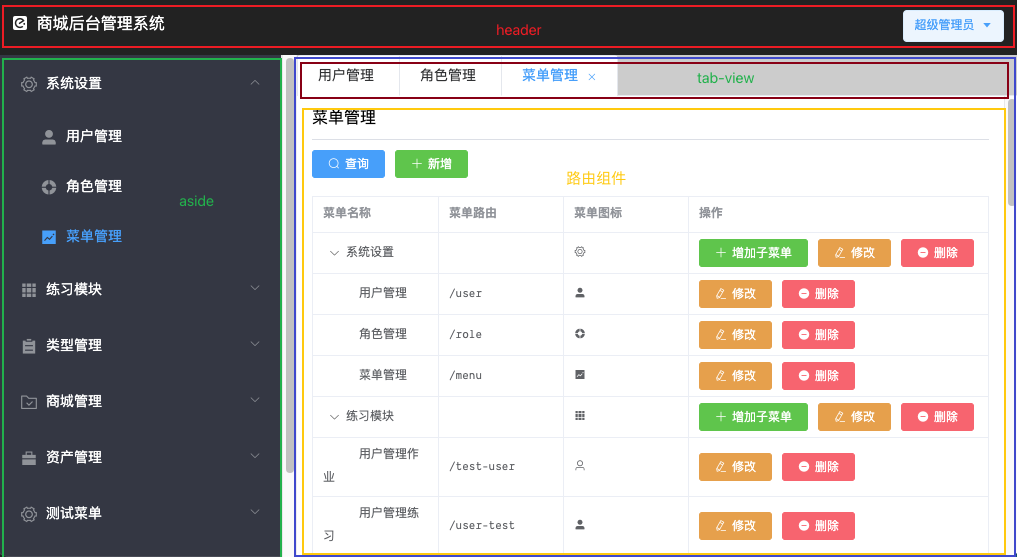Viewport: 1017px width, 557px height.
Task: Click the blue 查询 button
Action: (348, 164)
